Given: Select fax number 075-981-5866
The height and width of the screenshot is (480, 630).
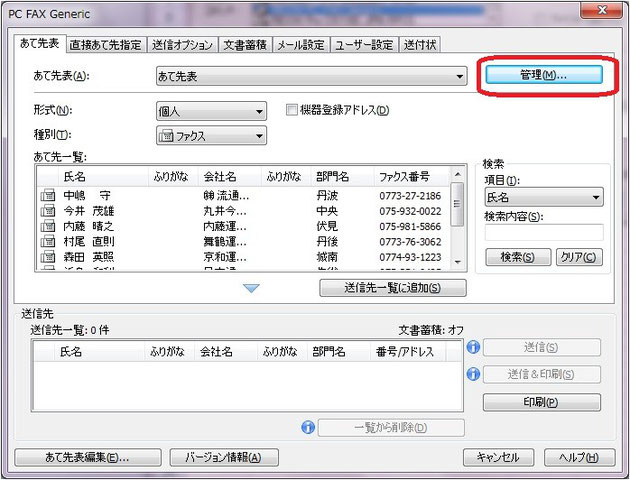Looking at the screenshot, I should click(410, 227).
